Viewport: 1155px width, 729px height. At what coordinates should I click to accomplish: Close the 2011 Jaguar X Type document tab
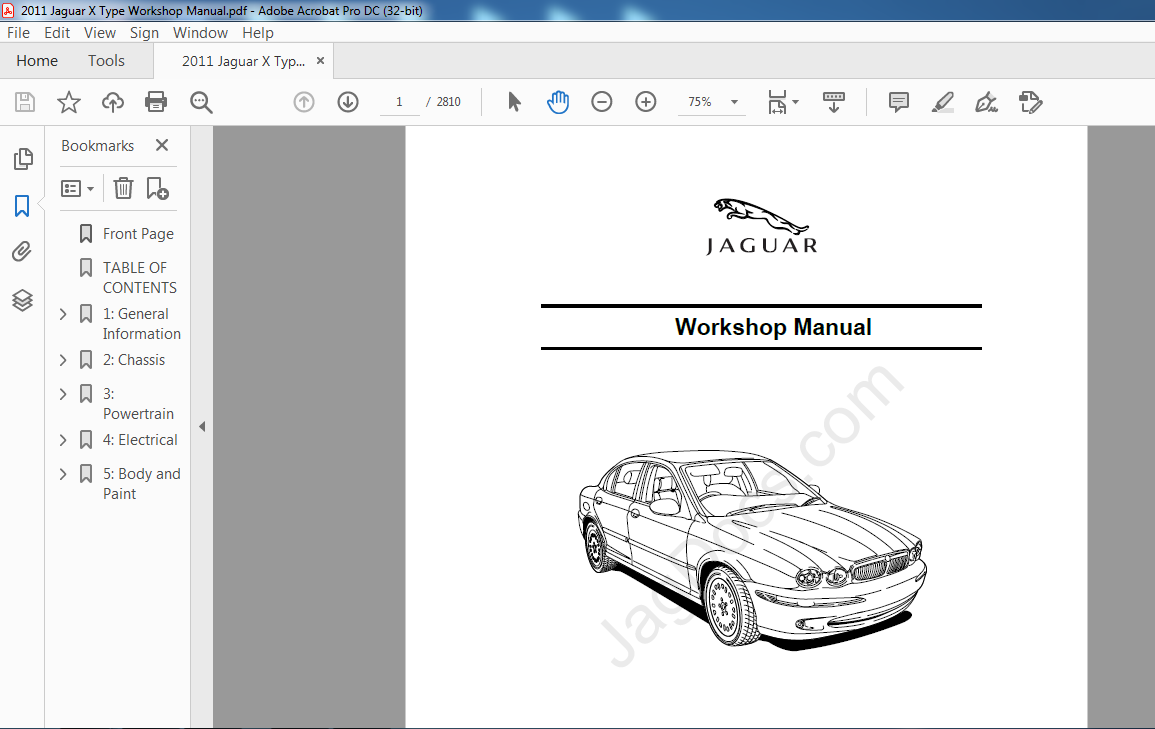pos(320,60)
